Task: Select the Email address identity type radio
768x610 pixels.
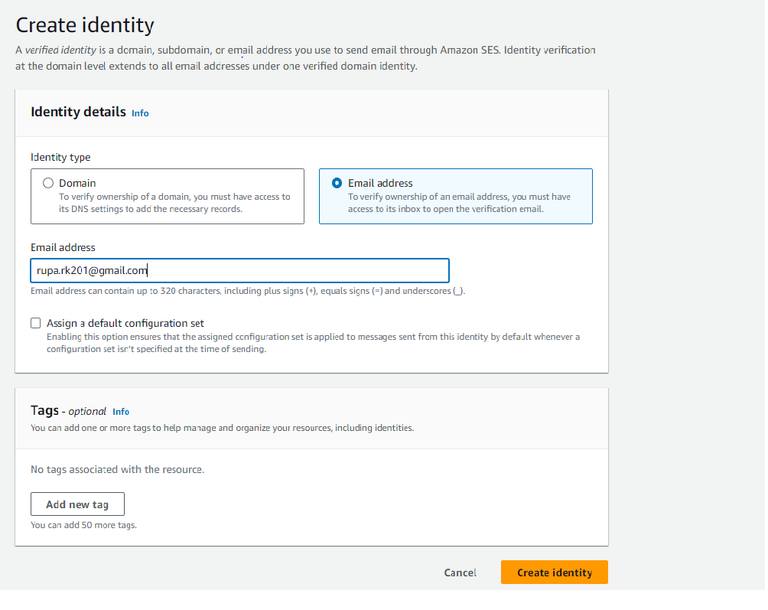Action: (337, 183)
